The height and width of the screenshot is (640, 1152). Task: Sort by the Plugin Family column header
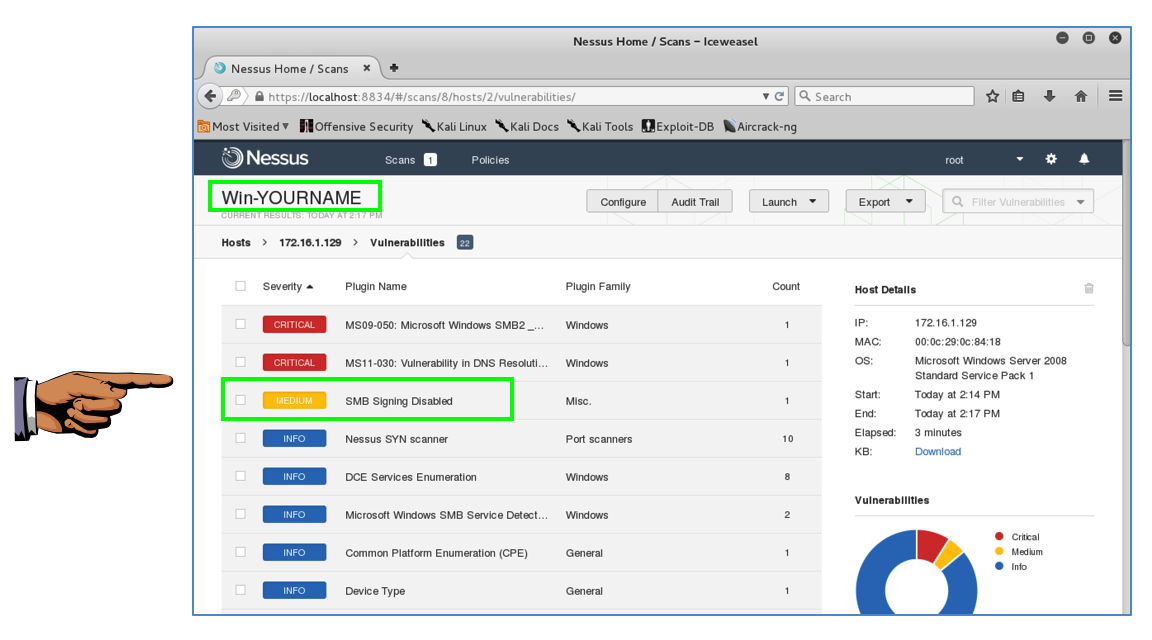point(598,287)
